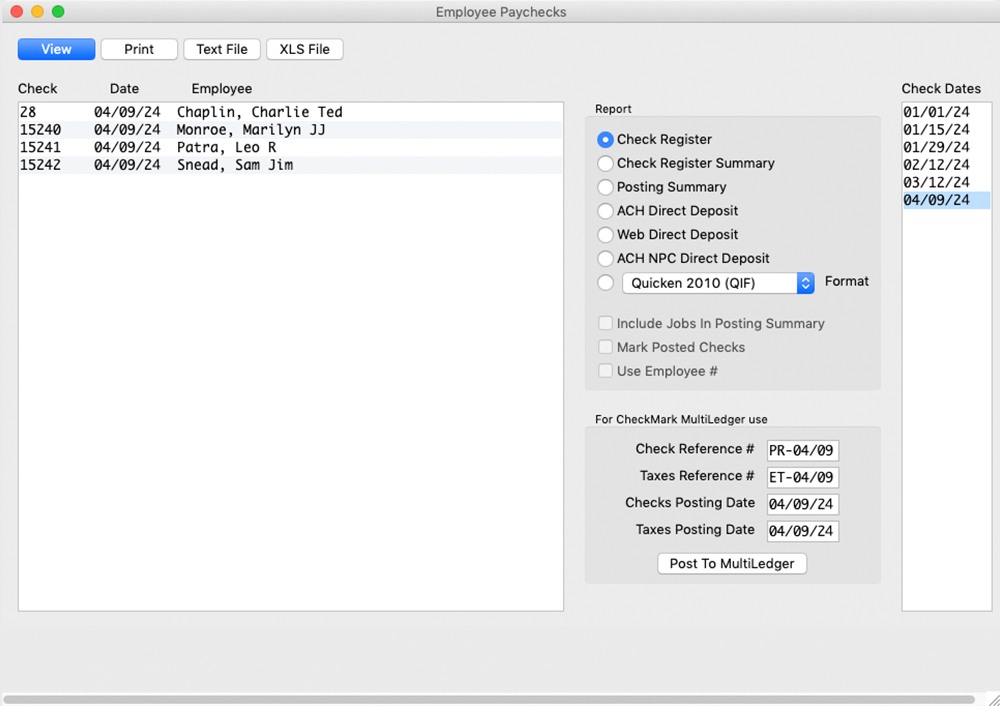Image resolution: width=1000 pixels, height=706 pixels.
Task: Switch to the Print output mode
Action: point(139,48)
